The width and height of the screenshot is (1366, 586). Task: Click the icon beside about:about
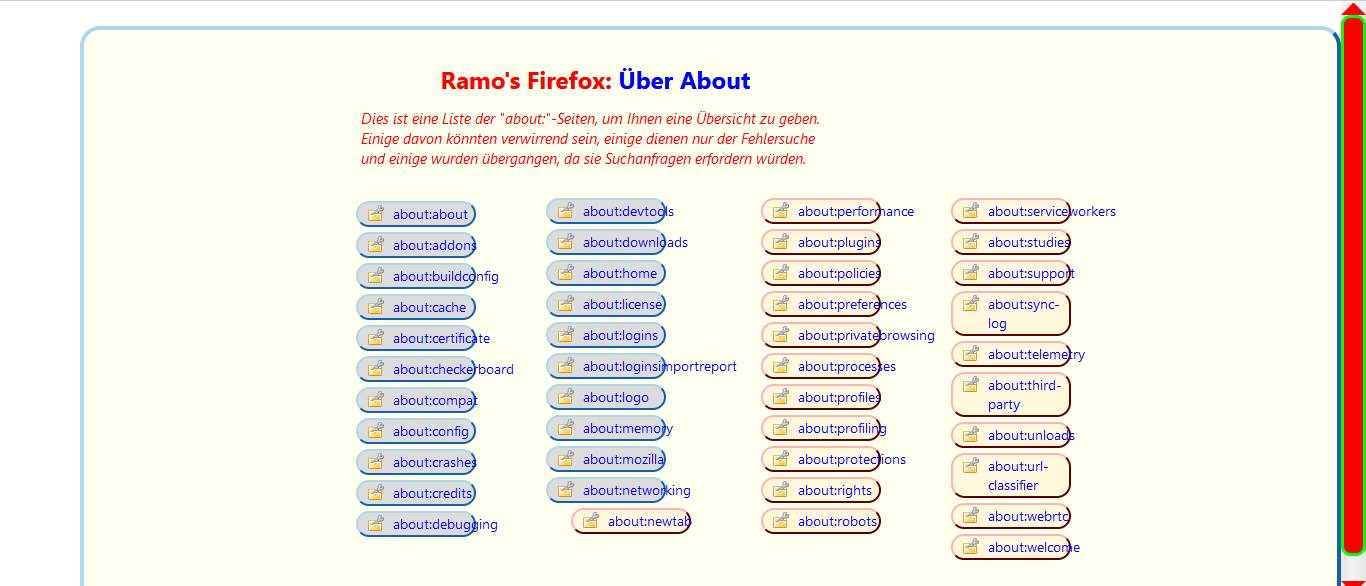point(375,214)
